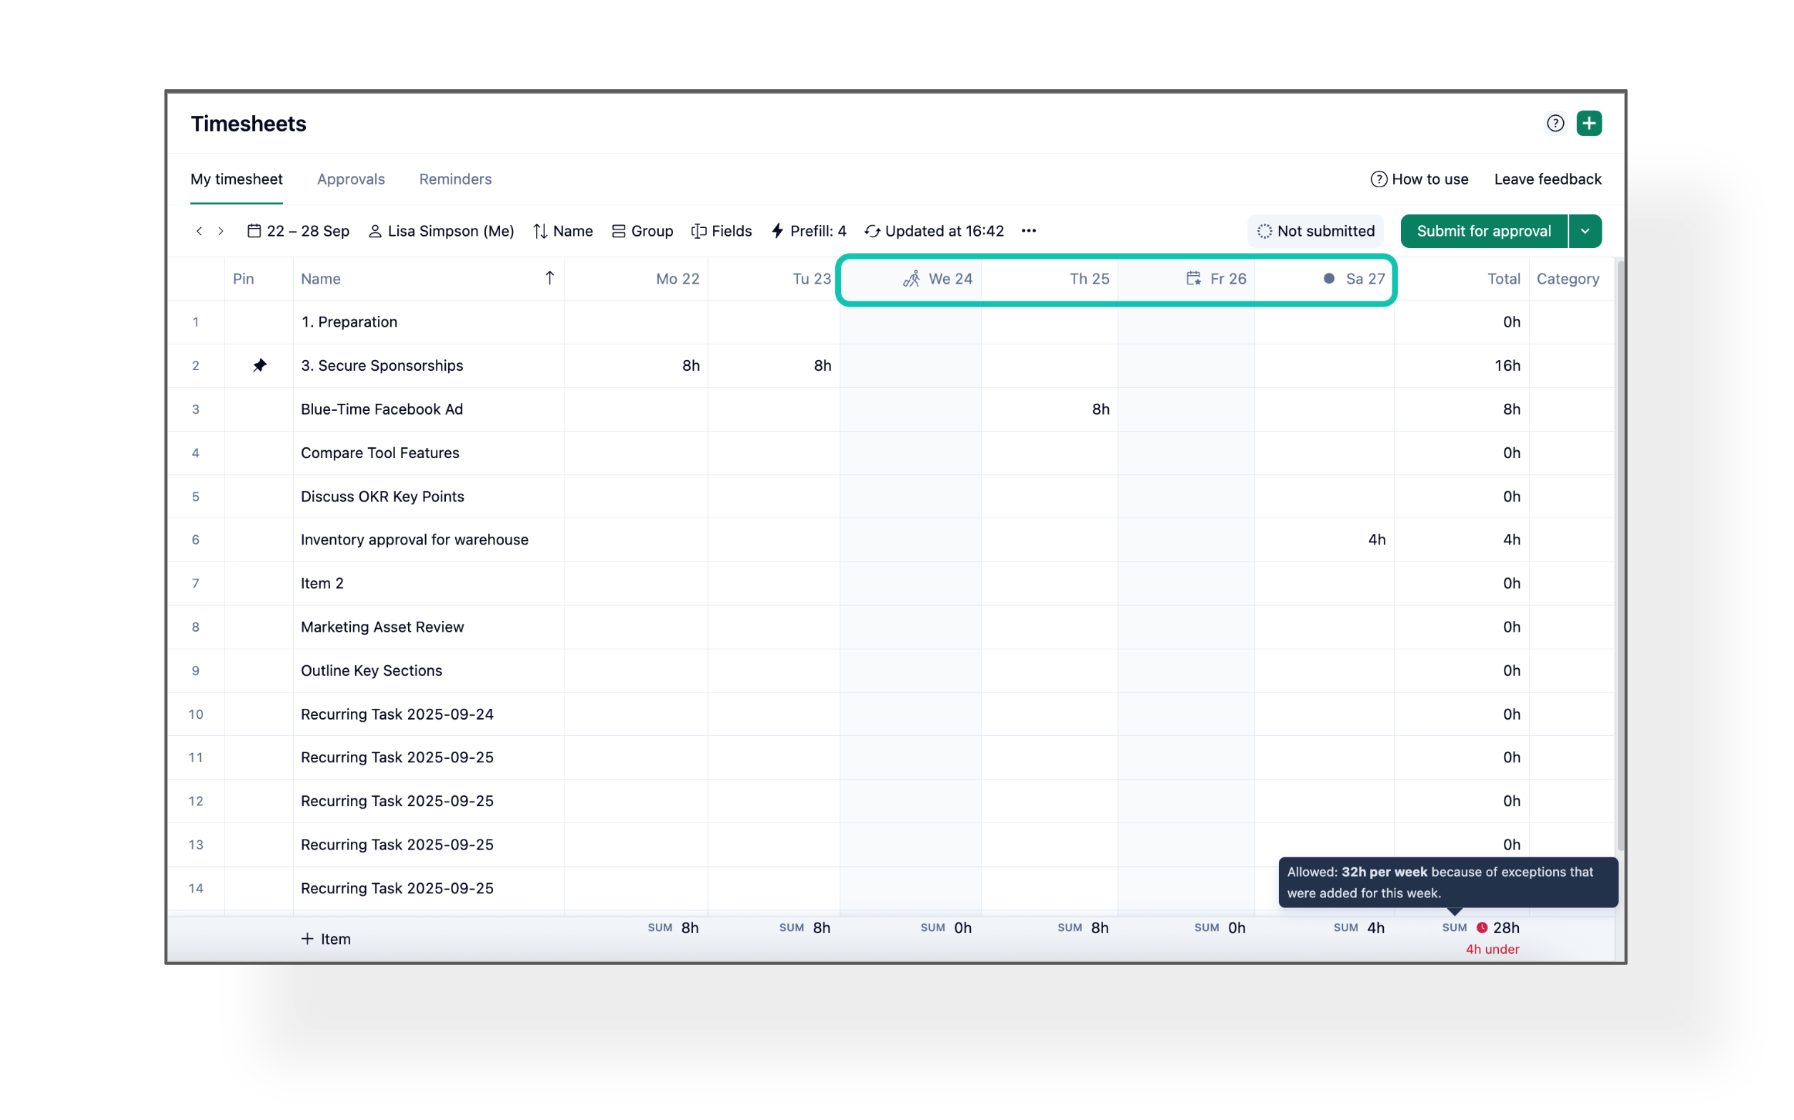Open the Group options
Image resolution: width=1794 pixels, height=1120 pixels.
(642, 231)
